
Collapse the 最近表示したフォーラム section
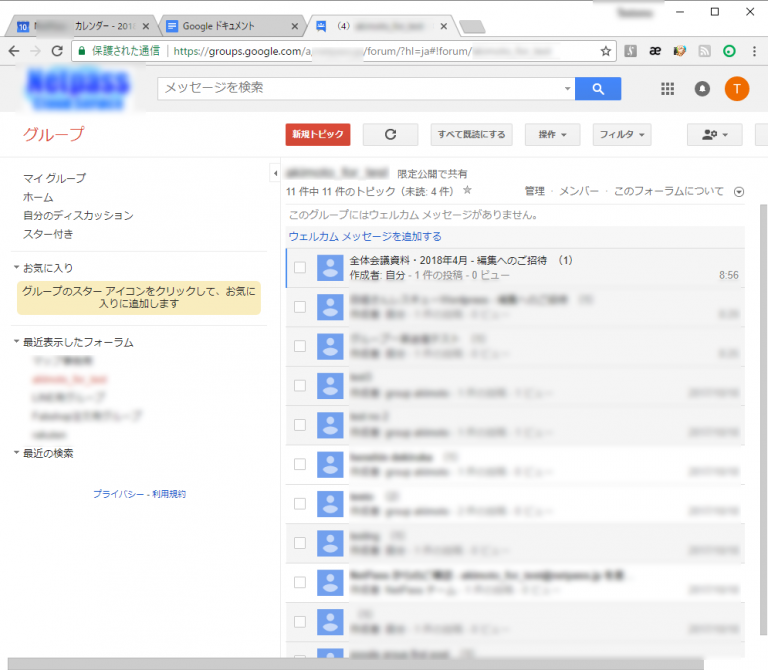17,342
